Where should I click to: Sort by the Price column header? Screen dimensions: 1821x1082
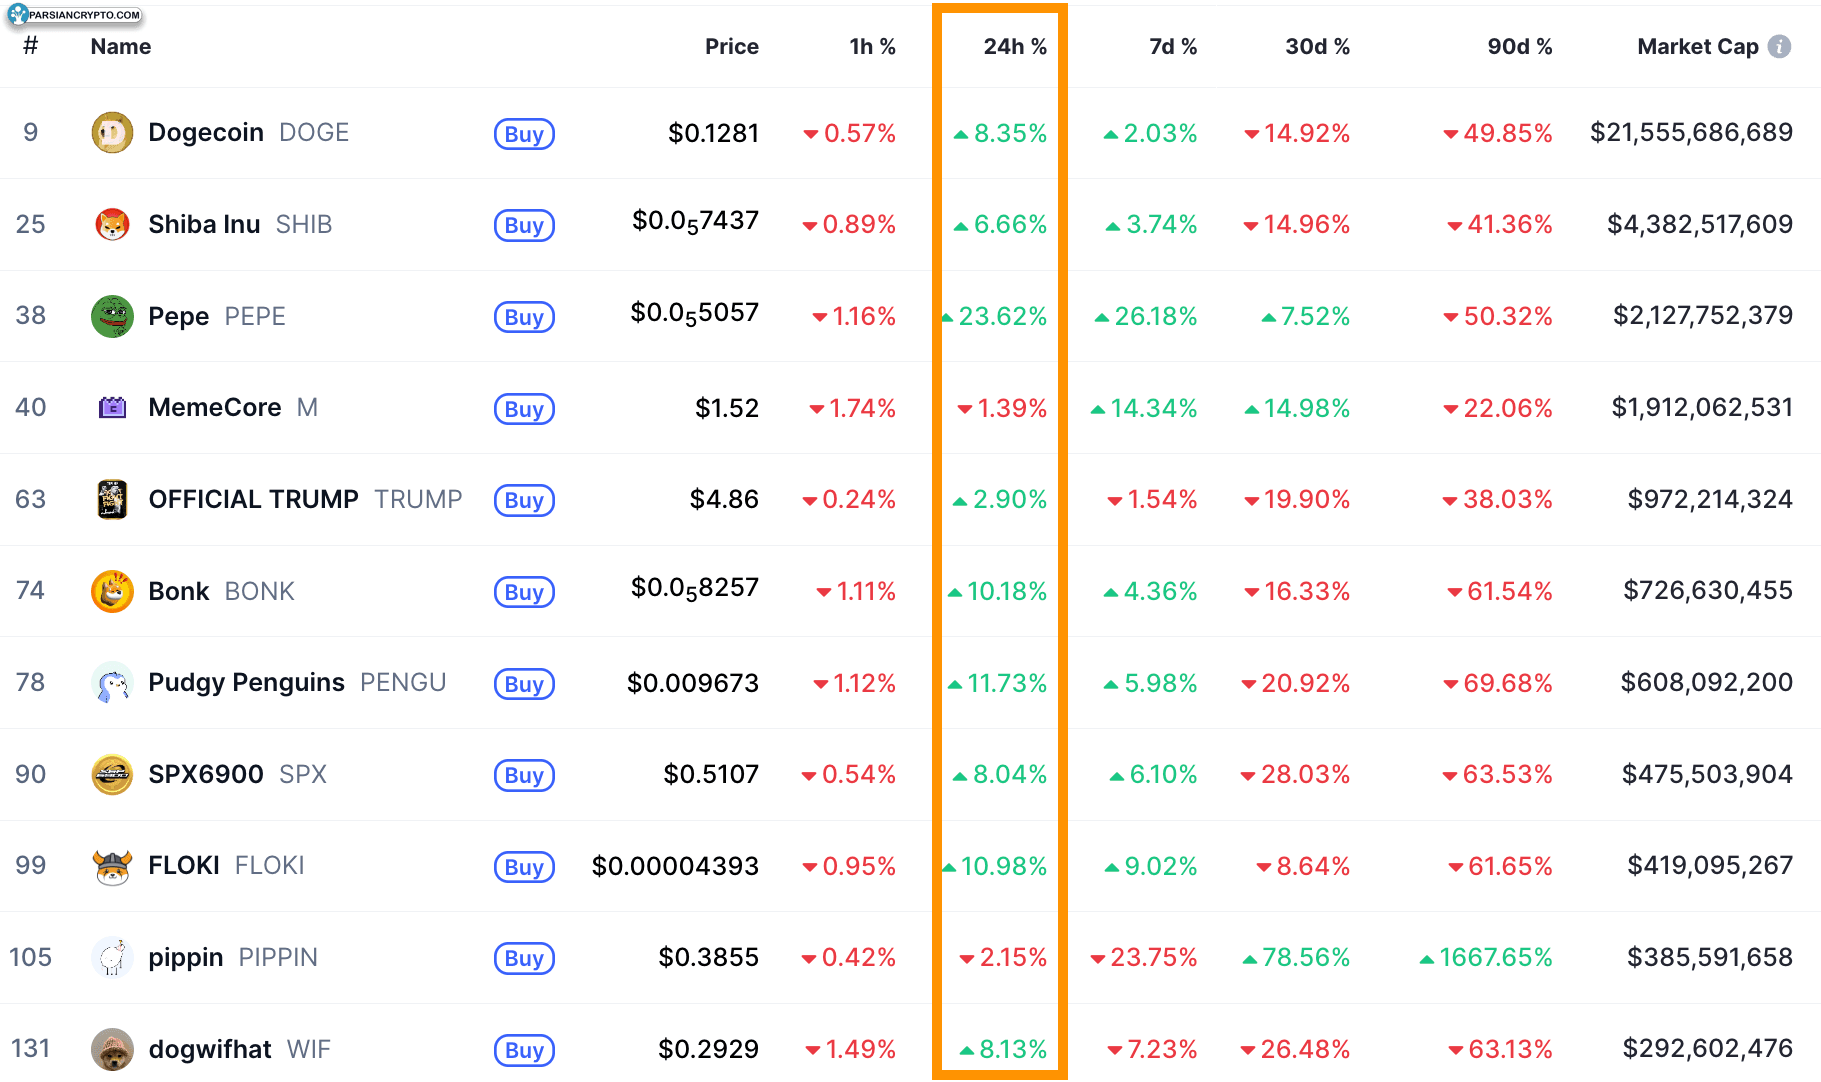[x=731, y=46]
